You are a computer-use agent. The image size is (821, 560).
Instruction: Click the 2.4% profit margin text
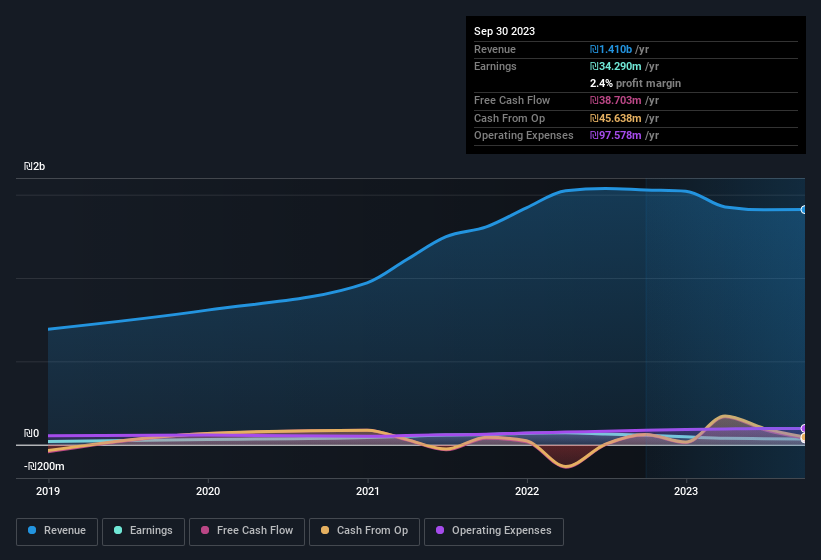click(635, 83)
